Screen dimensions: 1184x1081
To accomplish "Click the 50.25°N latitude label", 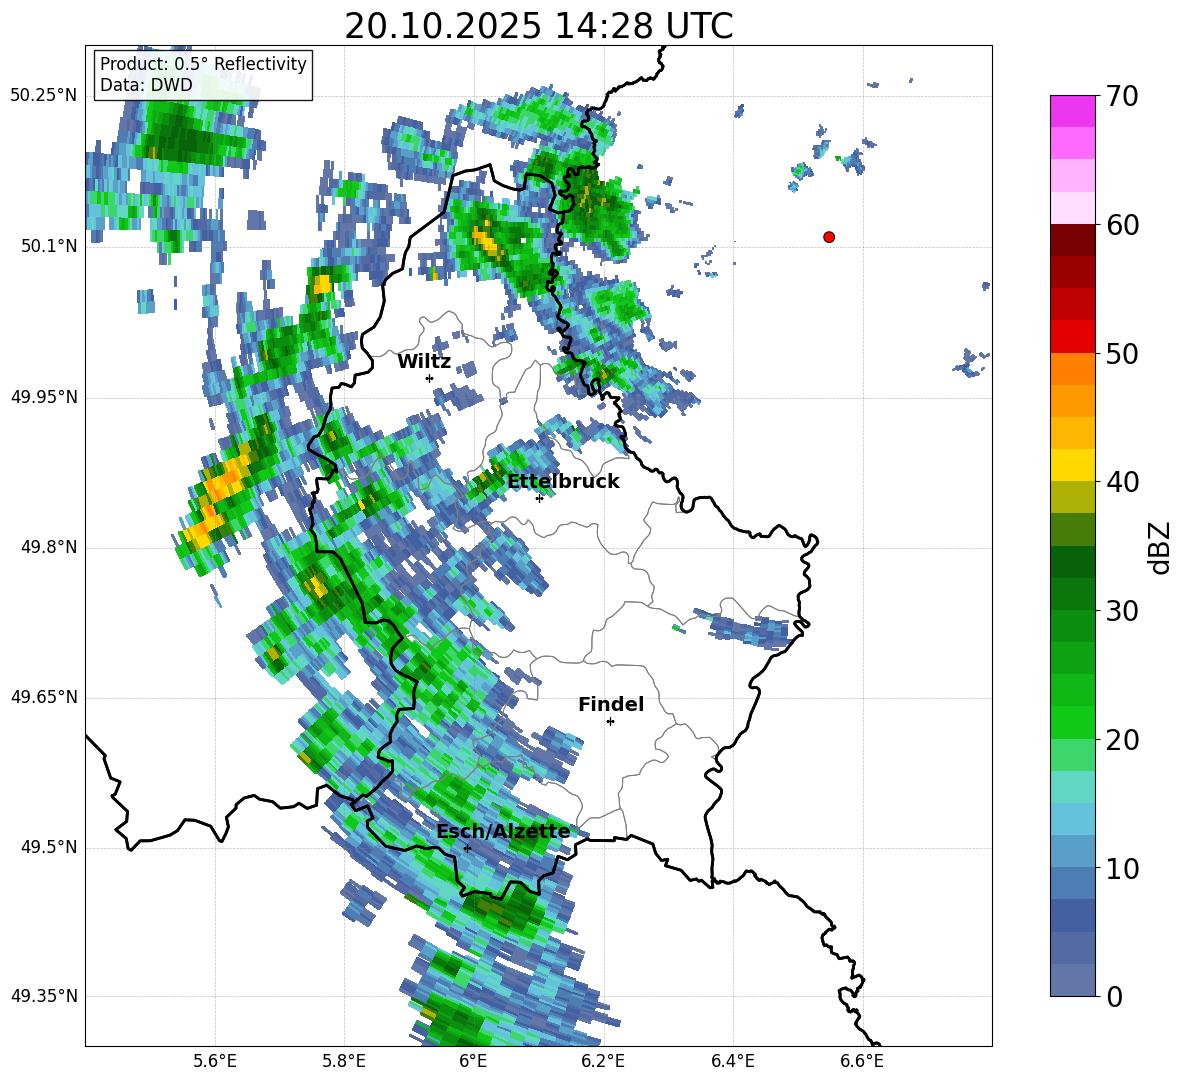I will [x=44, y=96].
